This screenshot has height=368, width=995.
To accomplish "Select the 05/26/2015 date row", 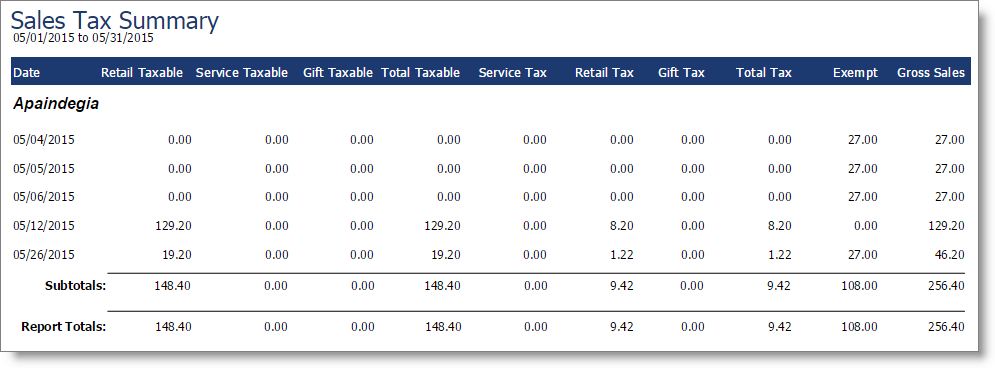I will click(x=489, y=255).
